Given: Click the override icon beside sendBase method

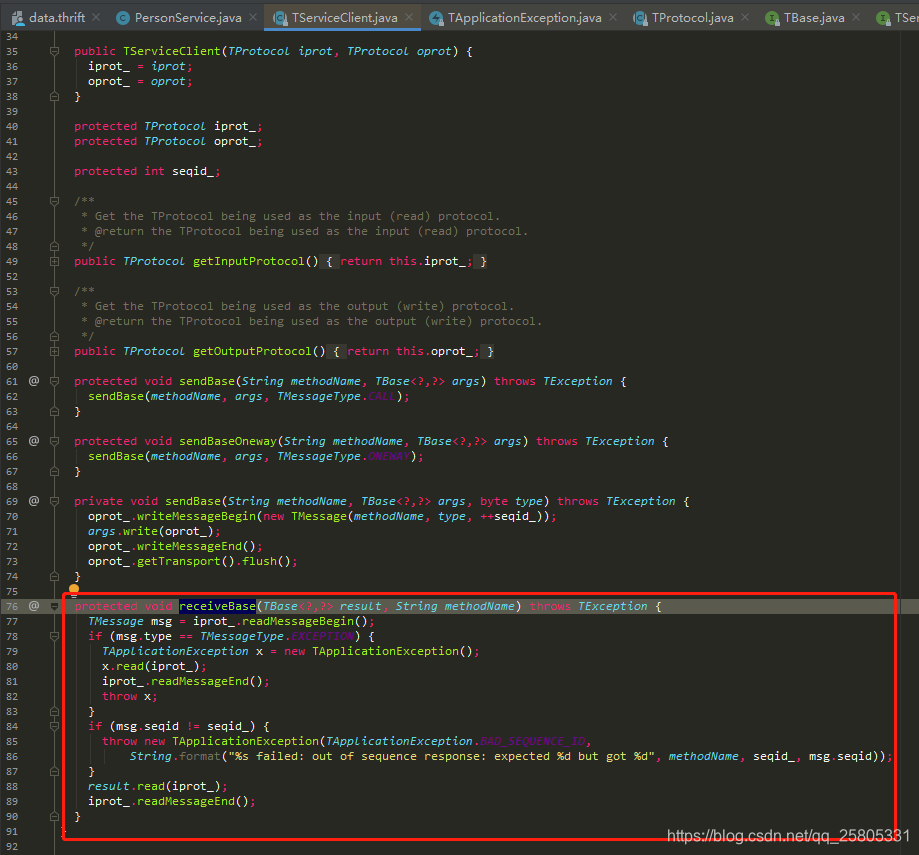Looking at the screenshot, I should (33, 381).
